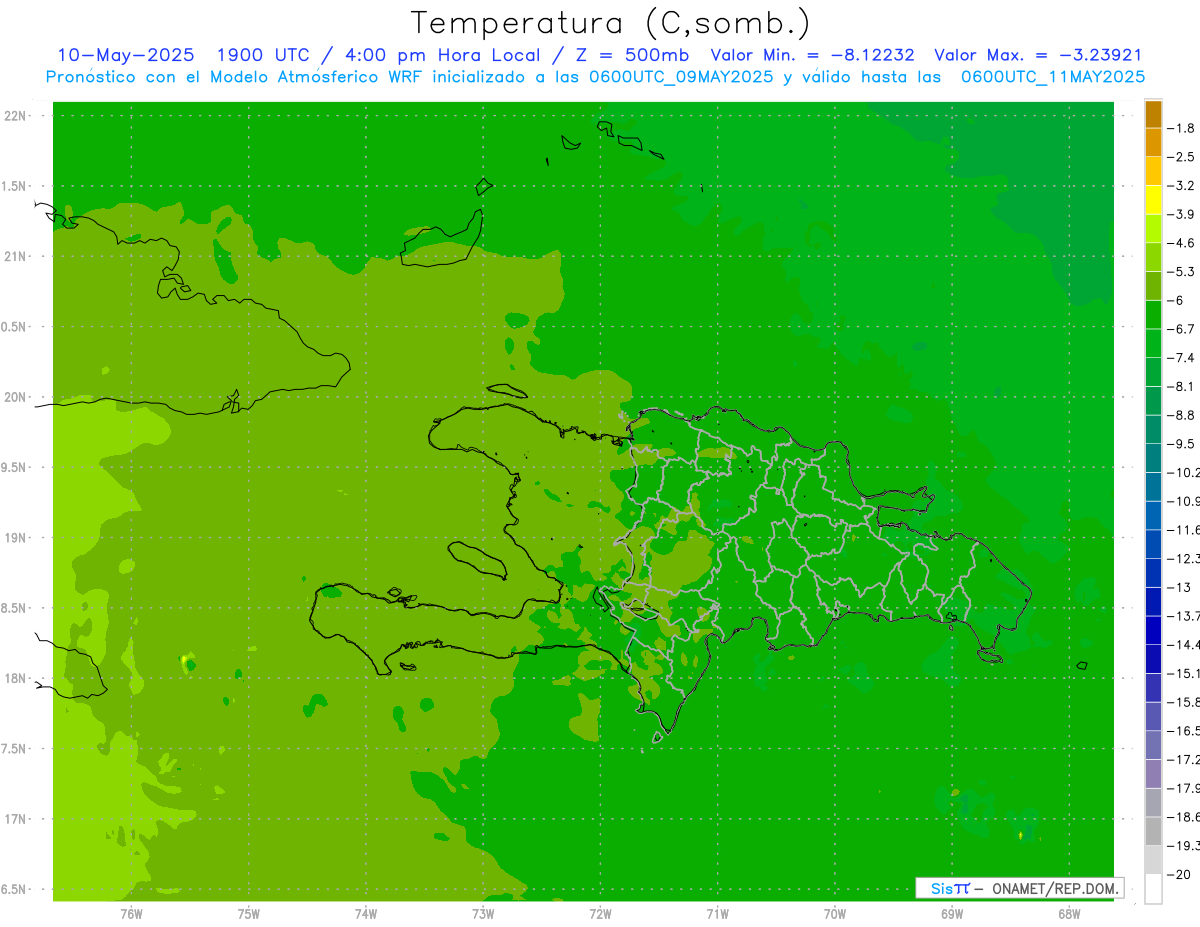Click the "68W" longitude axis label
Image resolution: width=1200 pixels, height=927 pixels.
[x=1069, y=913]
